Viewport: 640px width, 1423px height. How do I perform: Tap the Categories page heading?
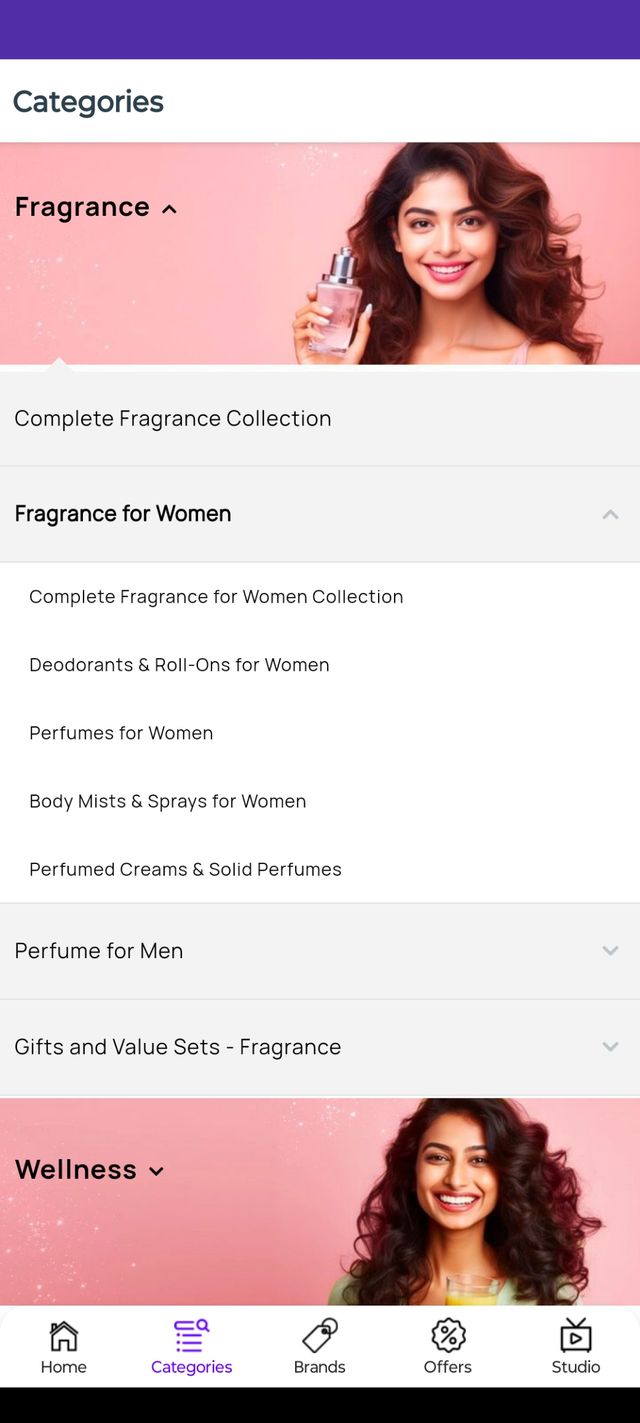tap(88, 101)
